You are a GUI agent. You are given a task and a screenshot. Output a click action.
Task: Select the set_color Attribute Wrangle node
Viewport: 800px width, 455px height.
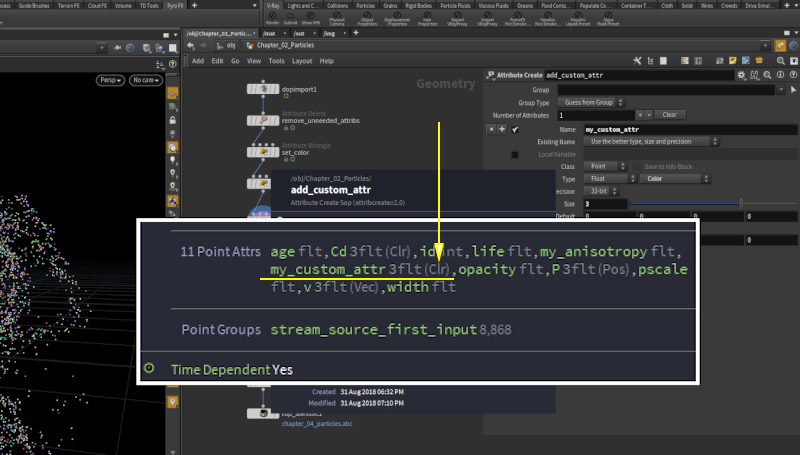tap(265, 152)
